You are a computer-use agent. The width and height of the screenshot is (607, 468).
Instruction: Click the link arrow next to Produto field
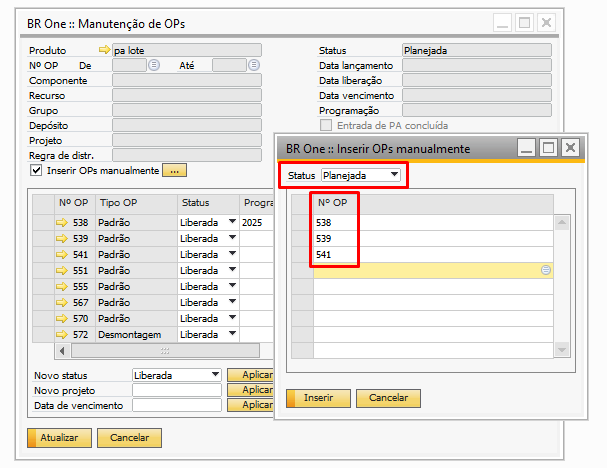click(104, 50)
